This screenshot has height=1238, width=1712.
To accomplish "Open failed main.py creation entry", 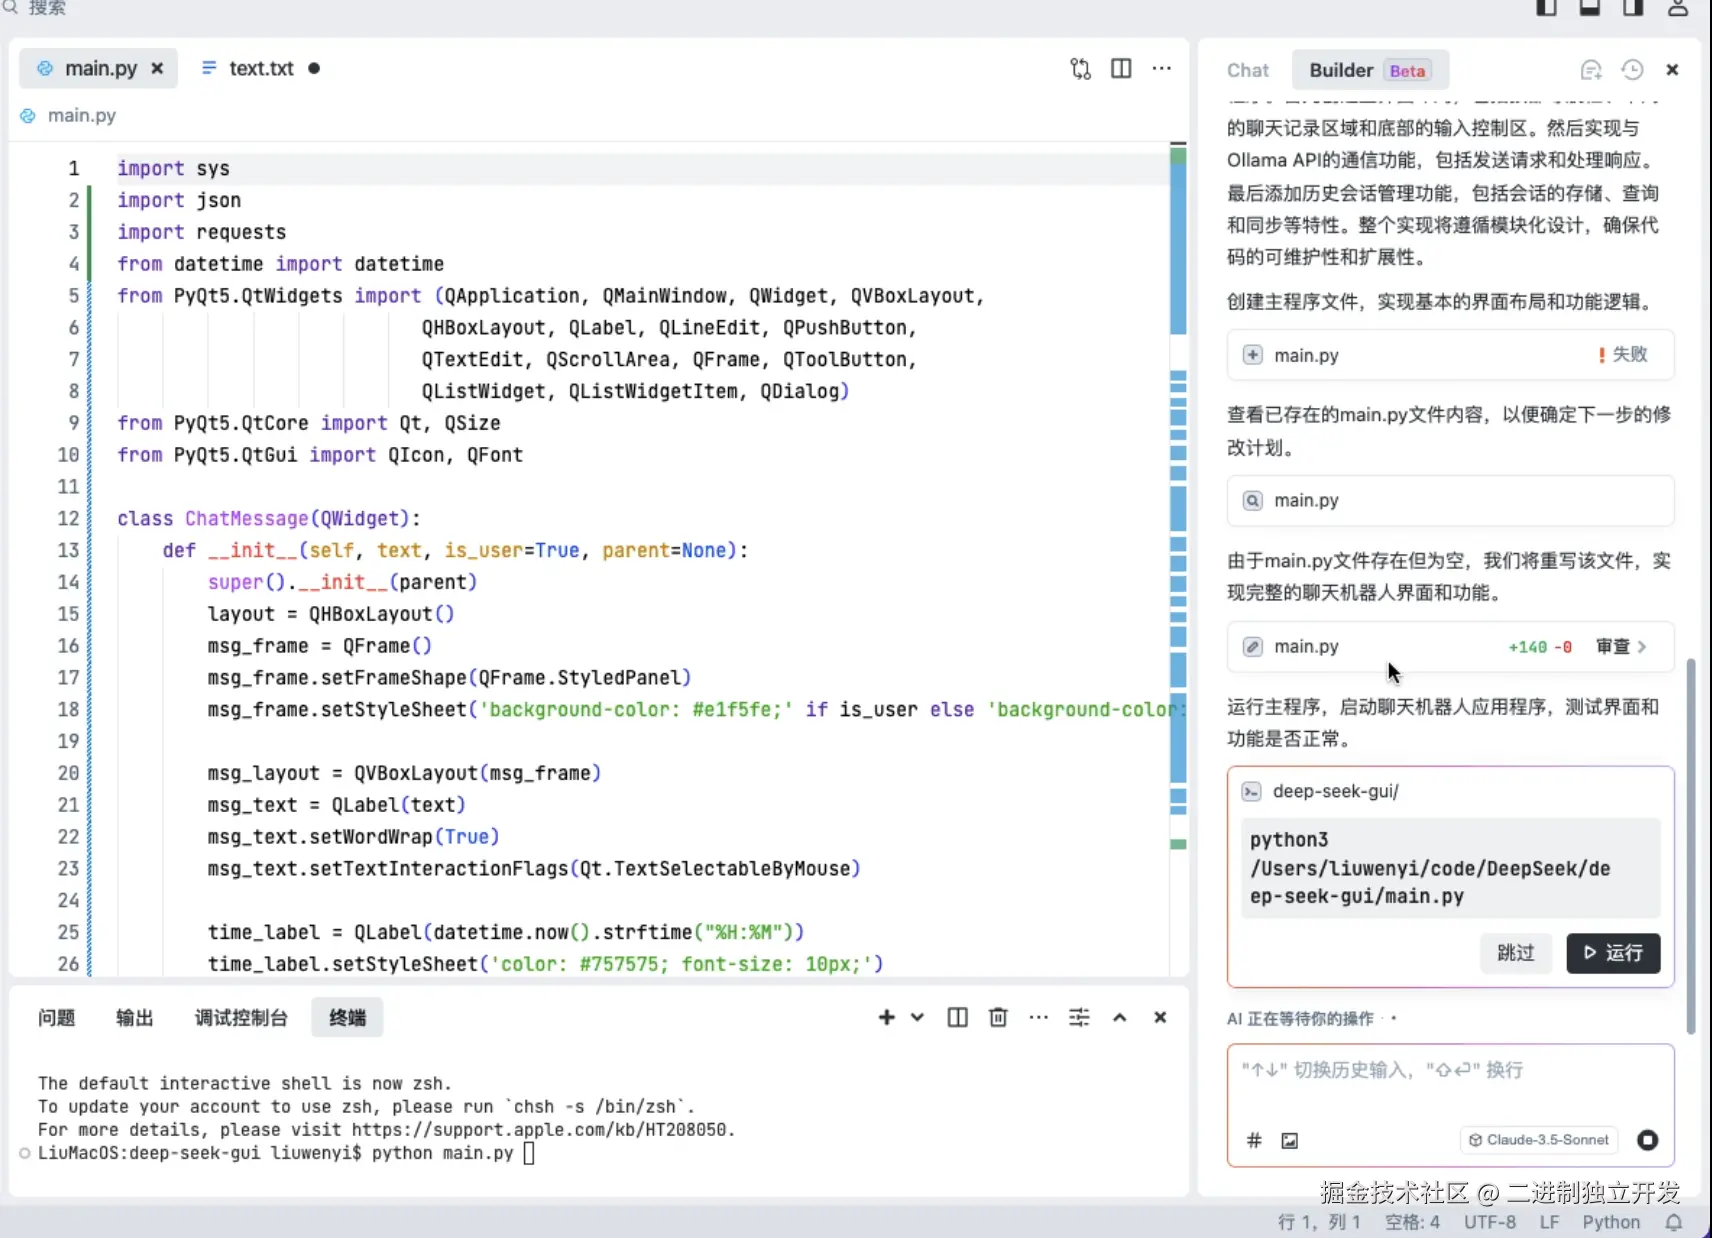I will (x=1450, y=355).
